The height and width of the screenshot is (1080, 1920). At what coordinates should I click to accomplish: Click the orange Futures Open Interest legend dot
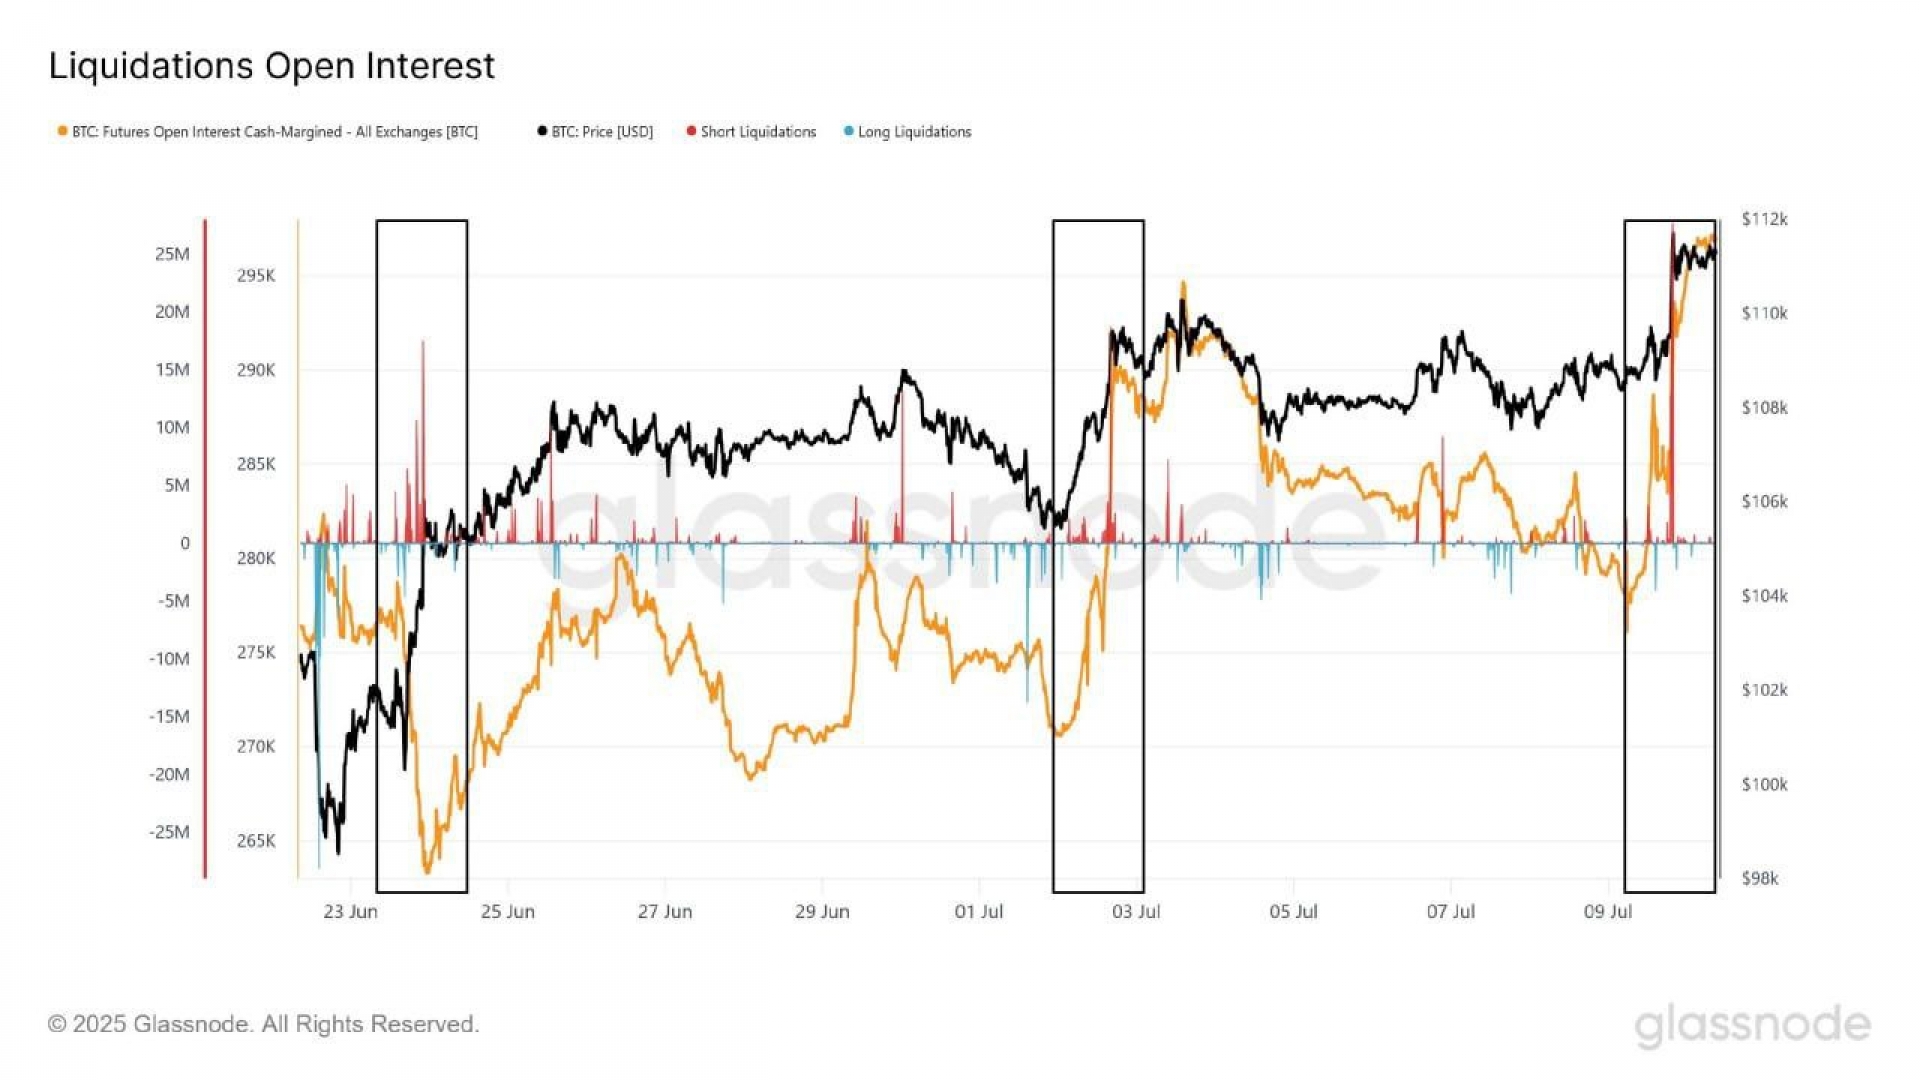tap(62, 131)
